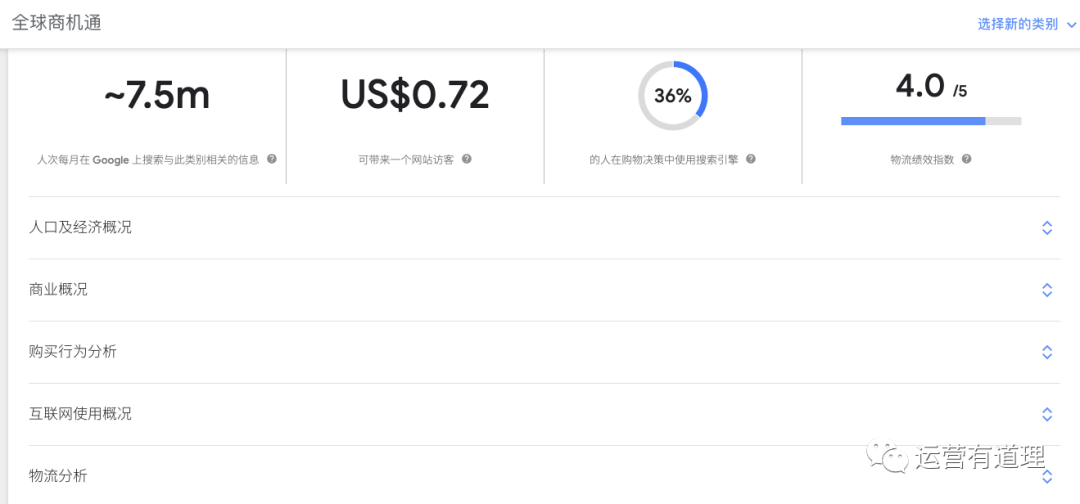Image resolution: width=1080 pixels, height=504 pixels.
Task: Click the 36% donut chart
Action: coord(673,96)
